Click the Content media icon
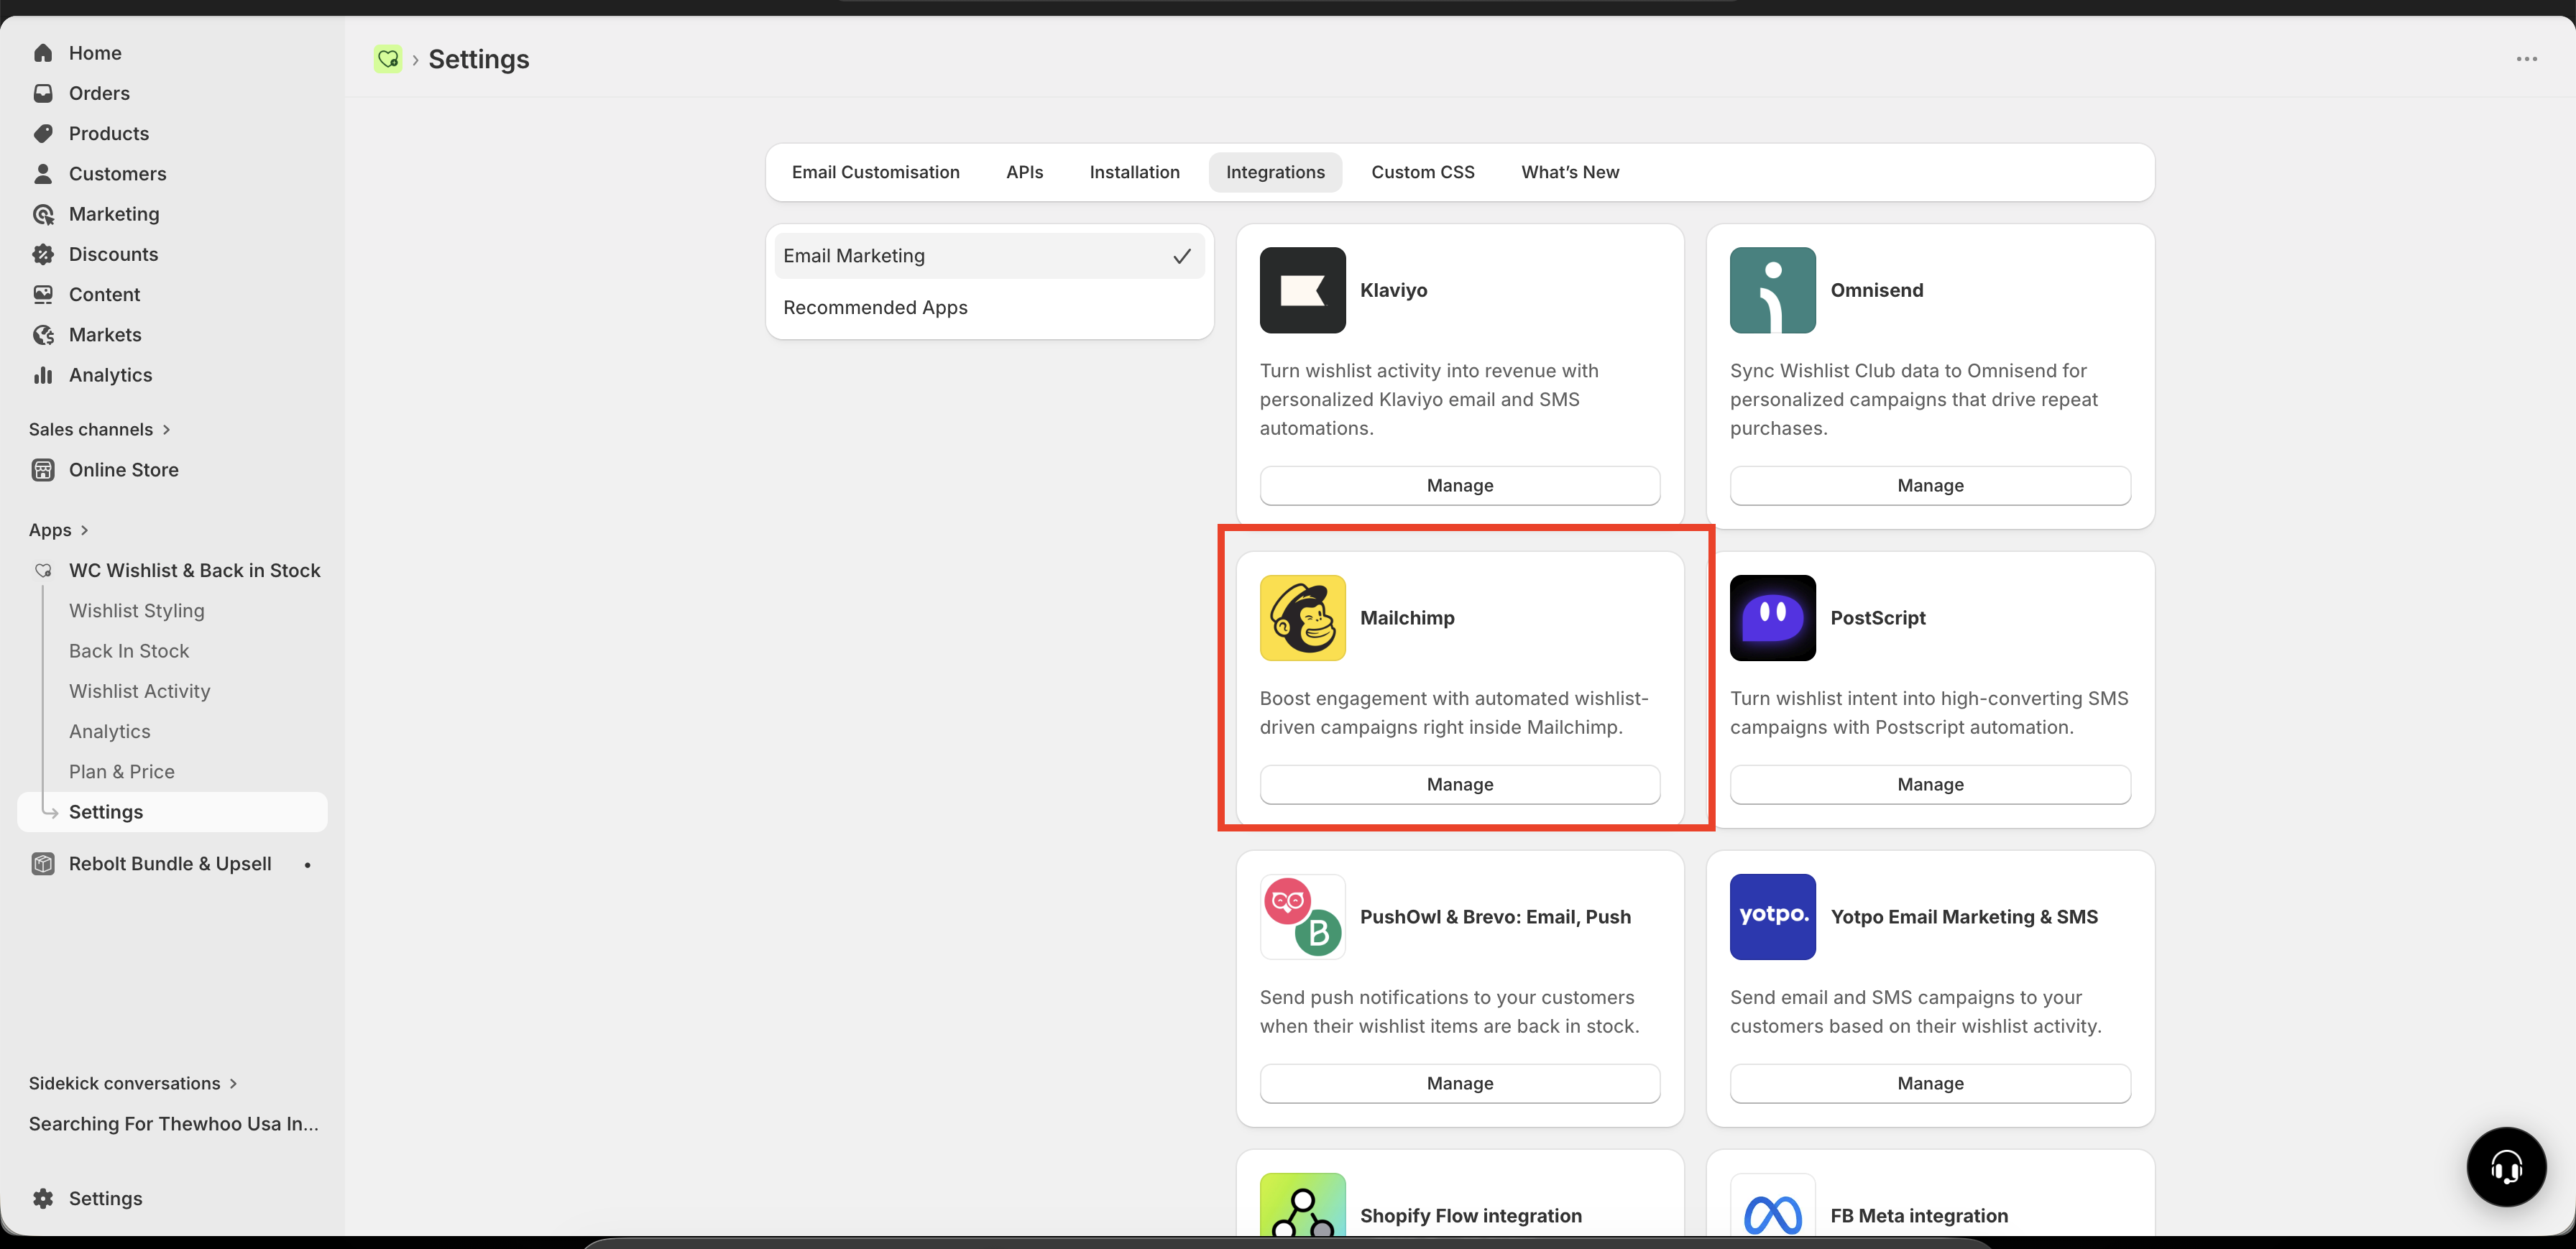Viewport: 2576px width, 1249px height. 43,294
